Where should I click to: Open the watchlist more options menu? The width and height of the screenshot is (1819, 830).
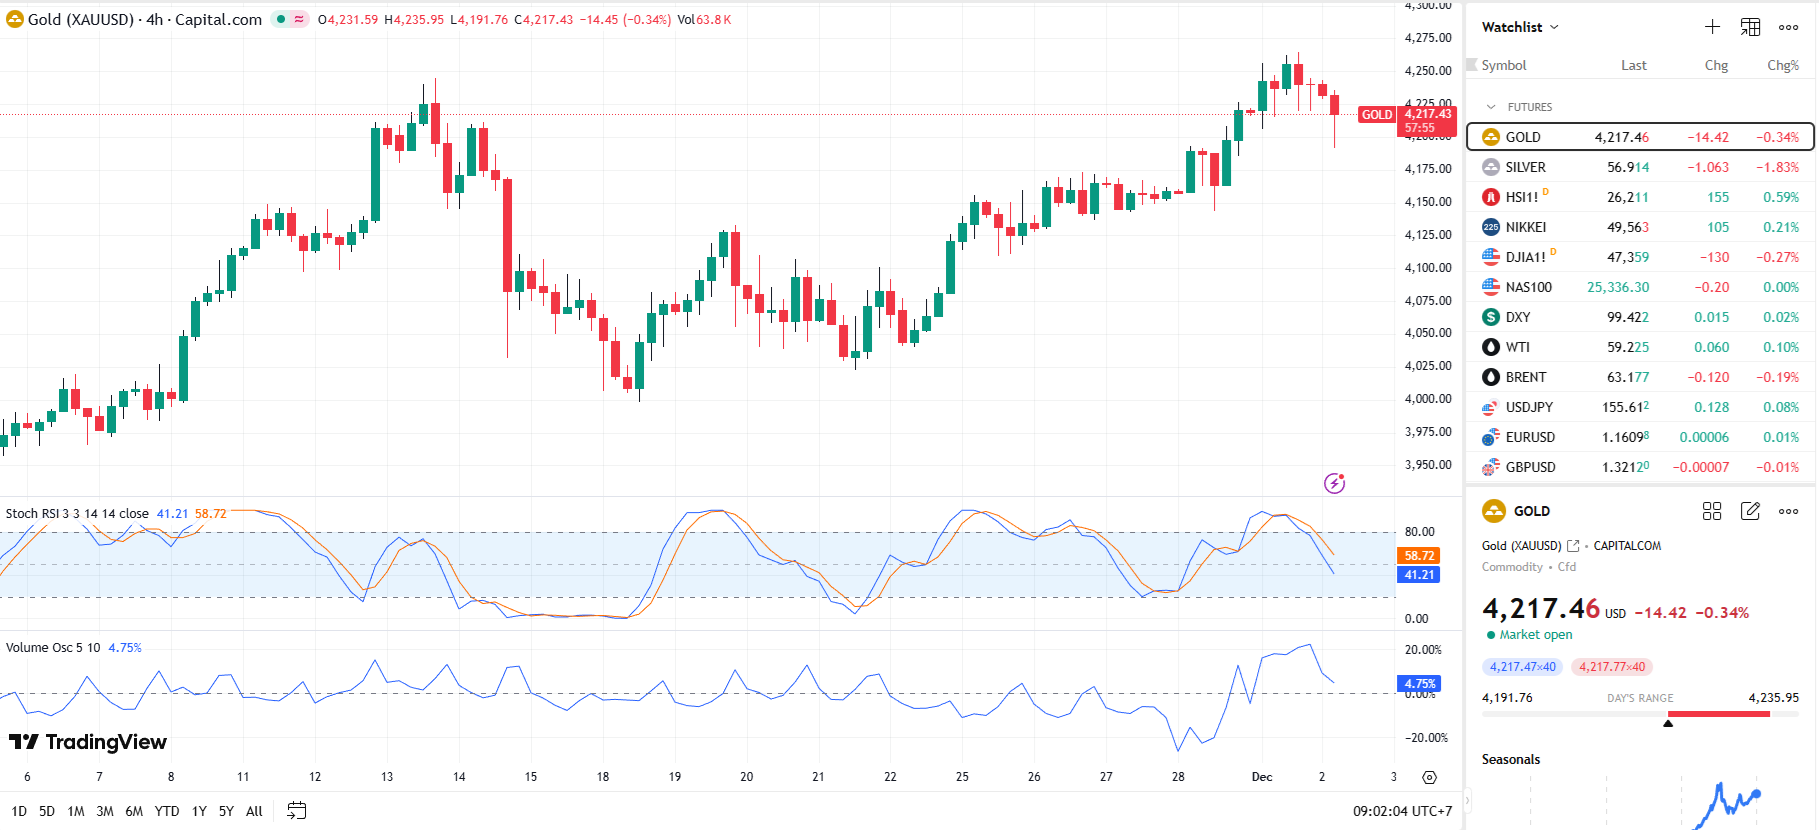click(1788, 27)
